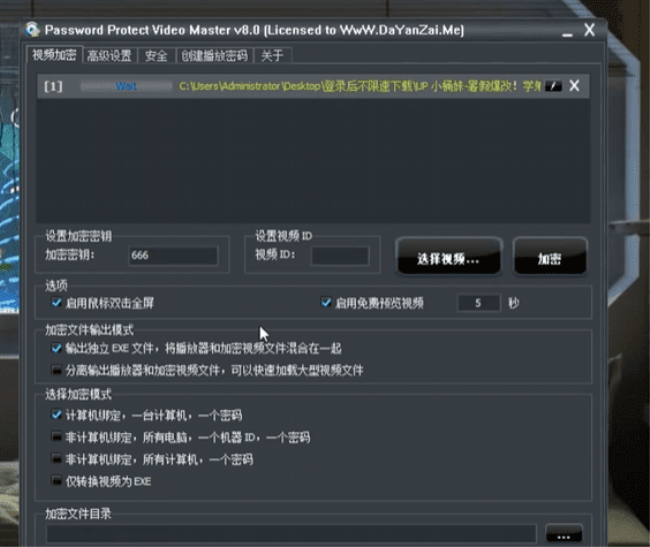Open the browse button for encrypted file directory
The image size is (650, 547).
pyautogui.click(x=563, y=535)
